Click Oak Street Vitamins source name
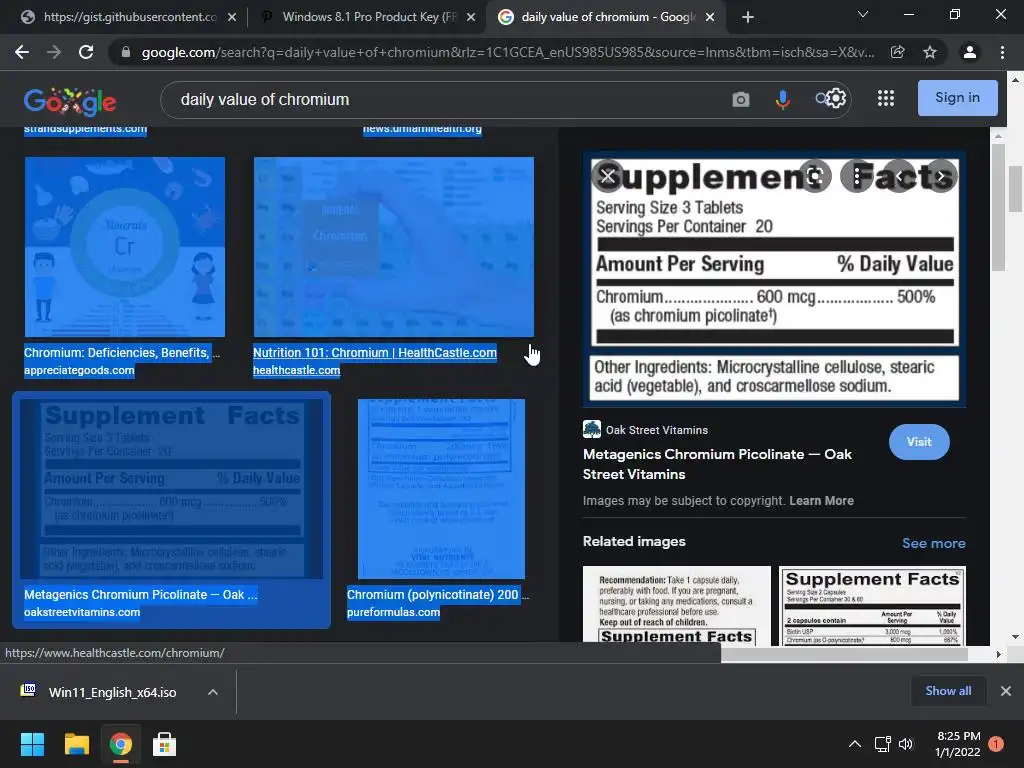The width and height of the screenshot is (1024, 768). [656, 430]
